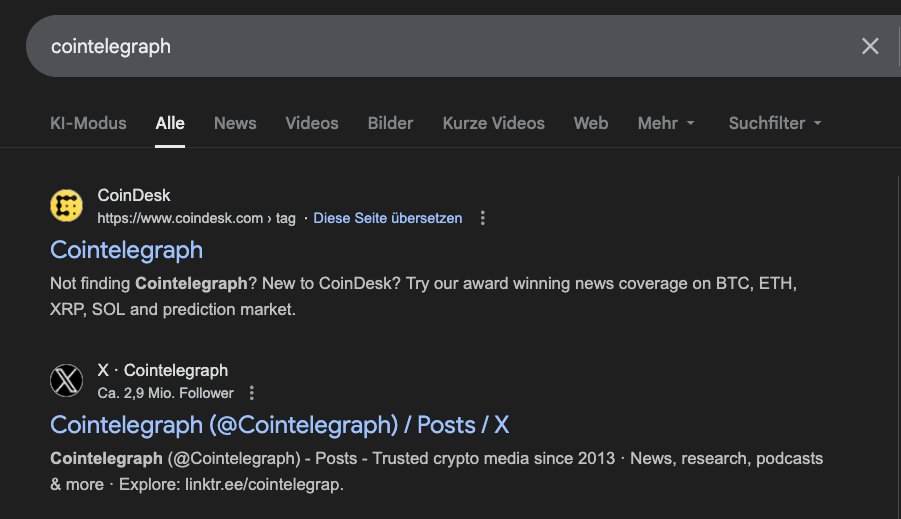This screenshot has width=901, height=519.
Task: Click the X logo favicon
Action: (x=67, y=380)
